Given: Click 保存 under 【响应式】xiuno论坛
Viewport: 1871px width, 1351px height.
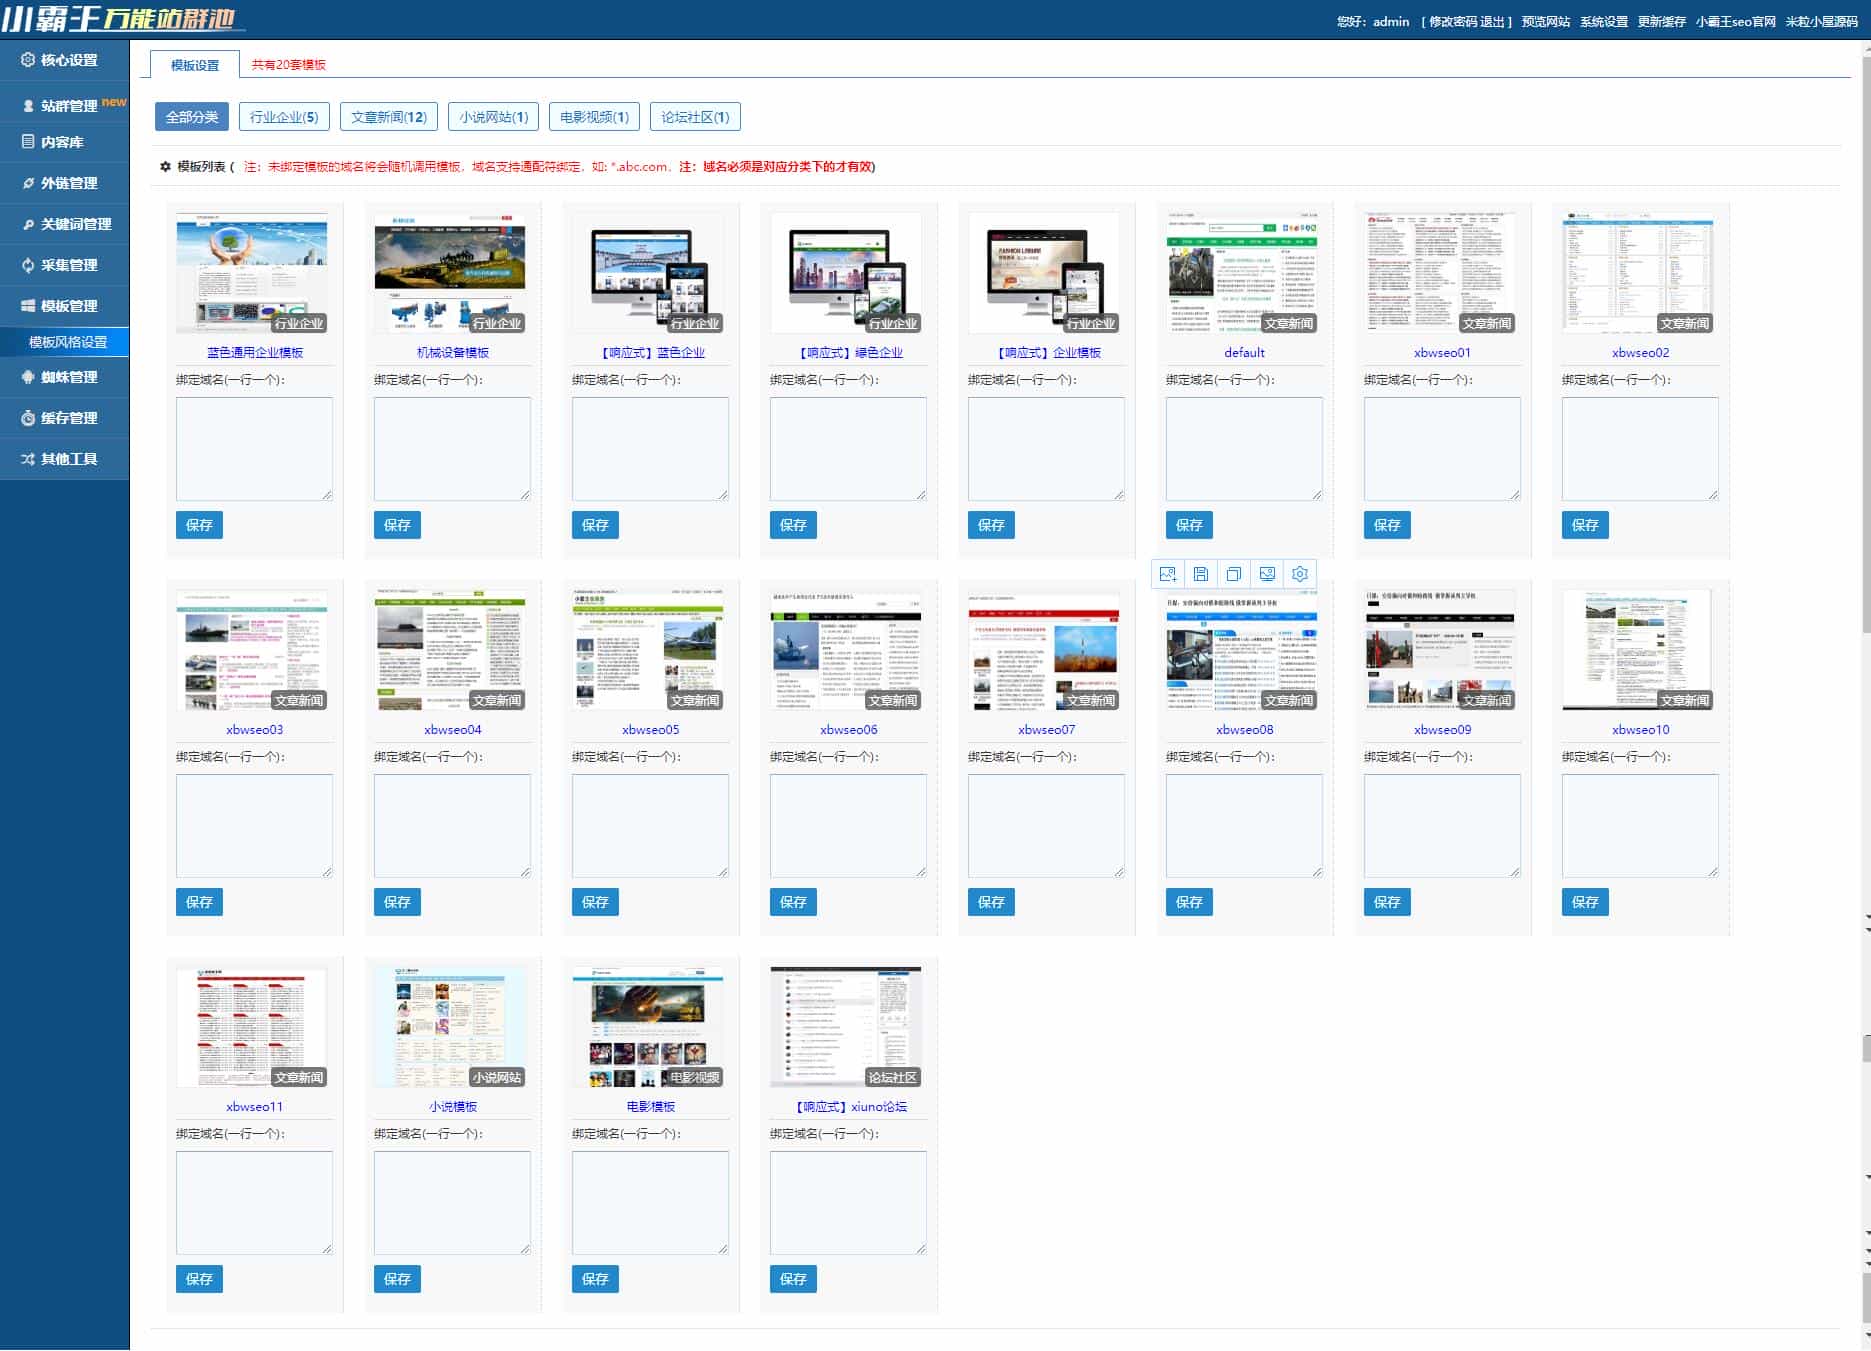Looking at the screenshot, I should point(793,1279).
